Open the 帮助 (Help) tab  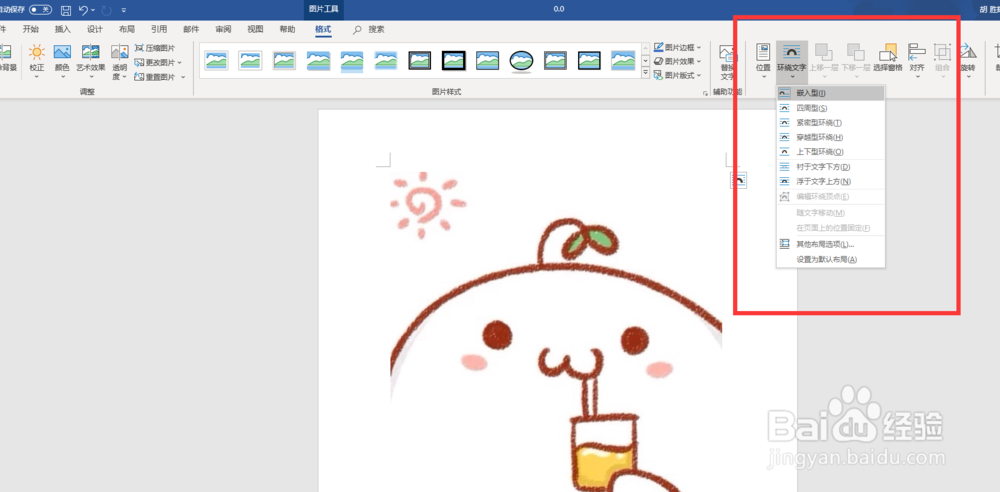(288, 29)
